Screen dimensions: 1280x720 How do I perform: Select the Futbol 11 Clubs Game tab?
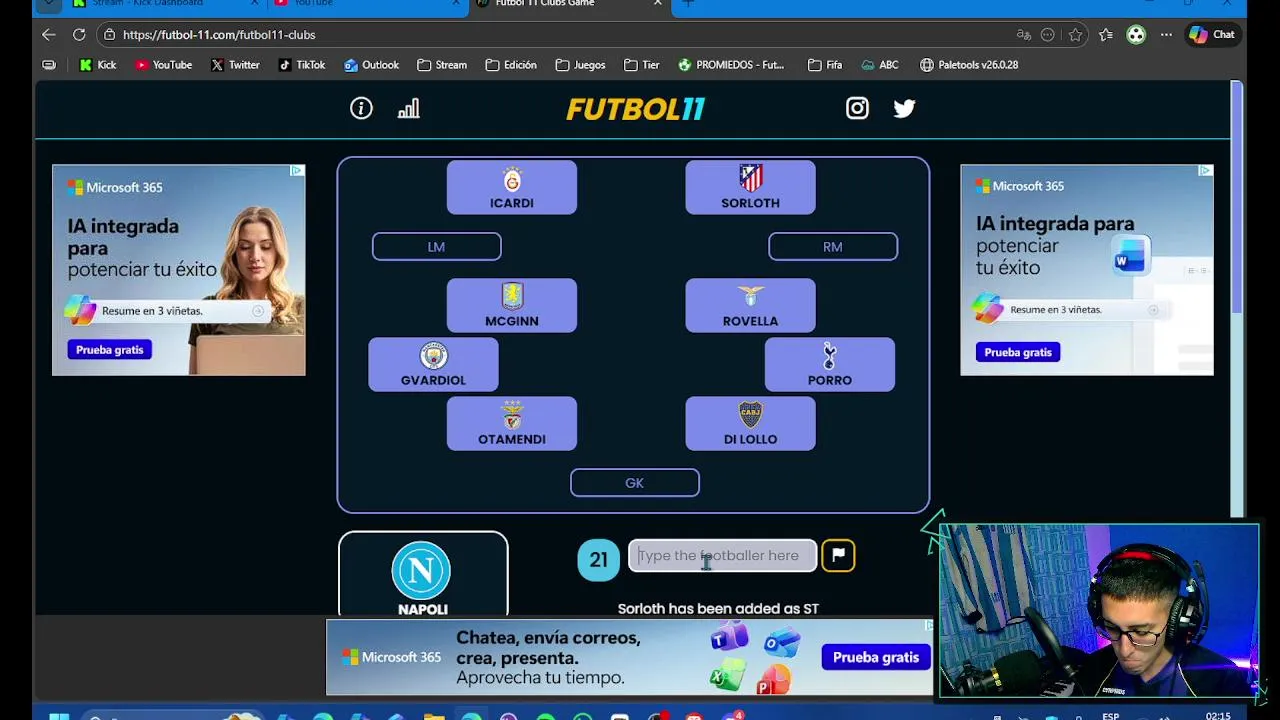tap(570, 5)
